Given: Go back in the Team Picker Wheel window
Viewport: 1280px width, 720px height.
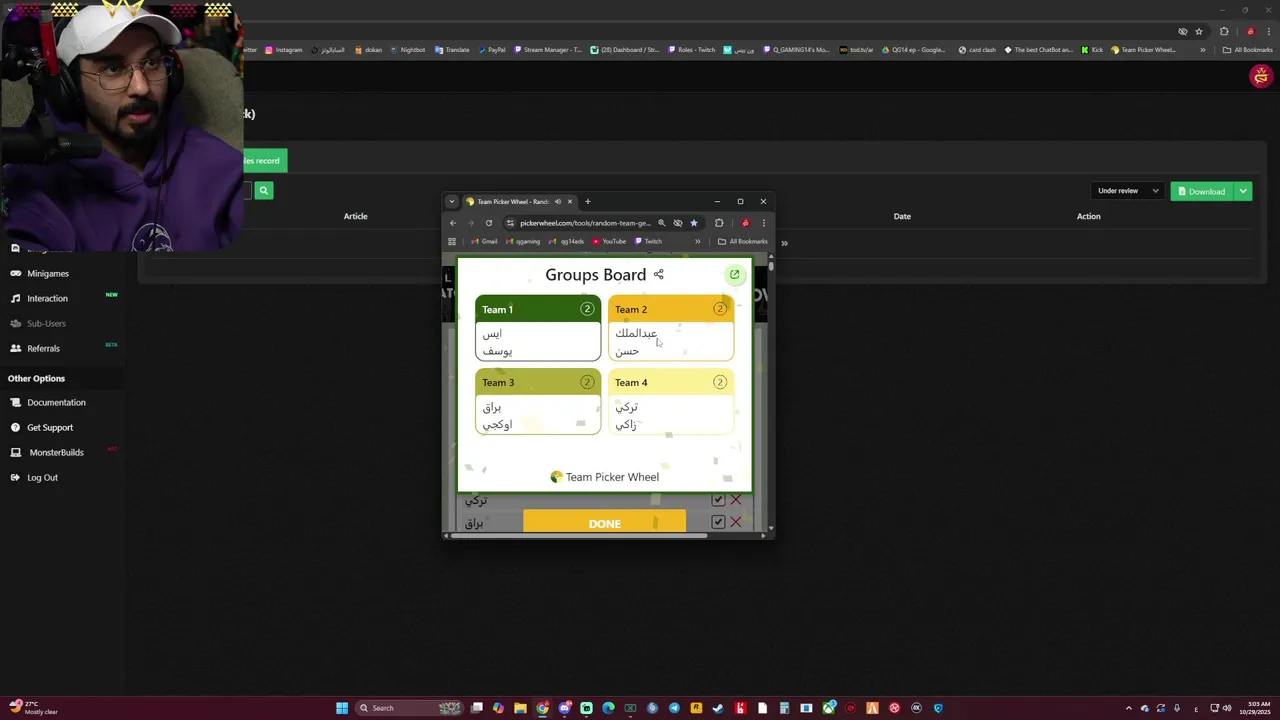Looking at the screenshot, I should (453, 223).
